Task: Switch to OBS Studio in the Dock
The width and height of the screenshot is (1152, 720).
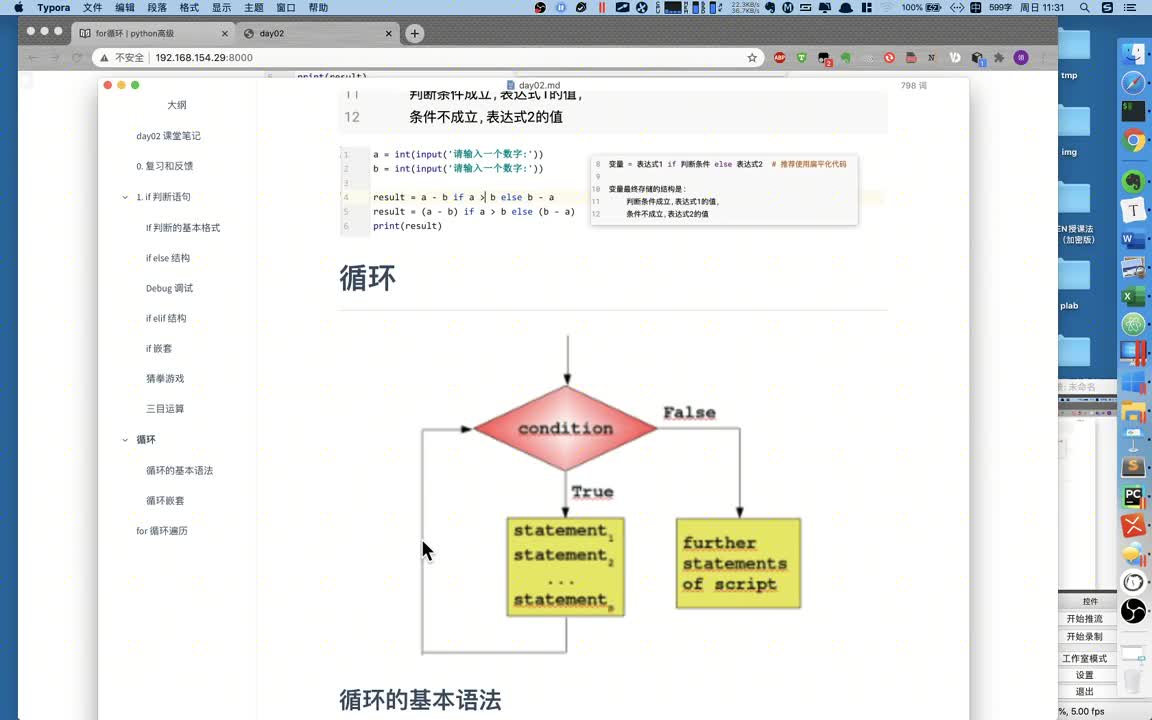Action: click(x=1134, y=611)
